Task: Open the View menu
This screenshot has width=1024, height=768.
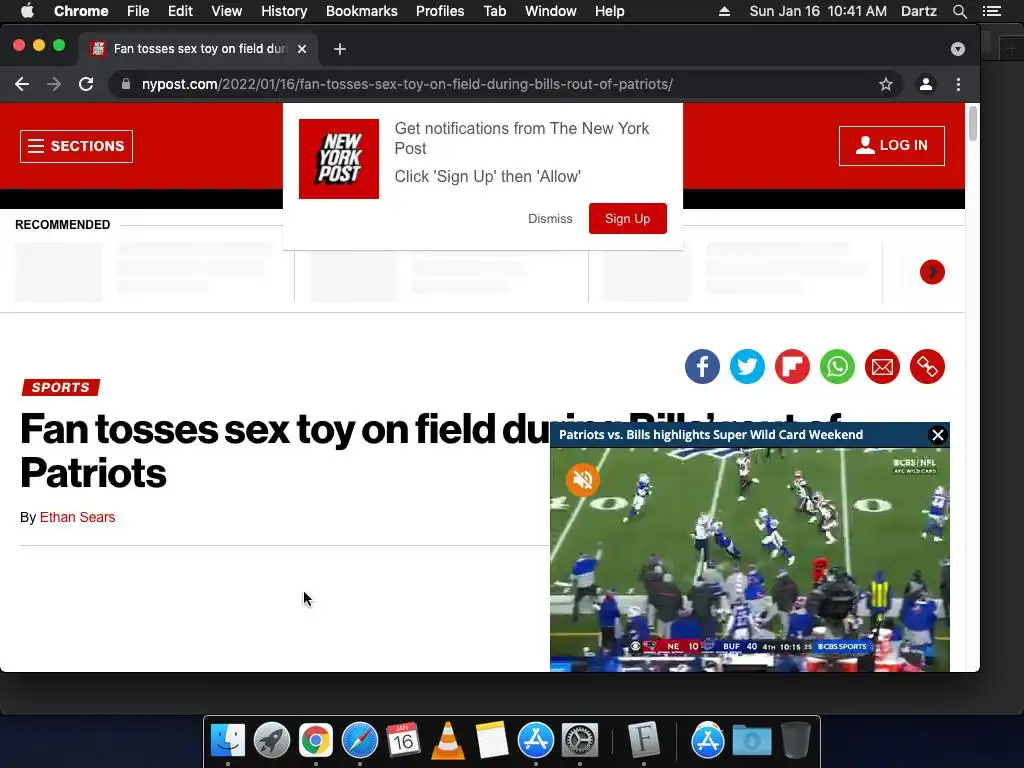Action: click(x=227, y=11)
